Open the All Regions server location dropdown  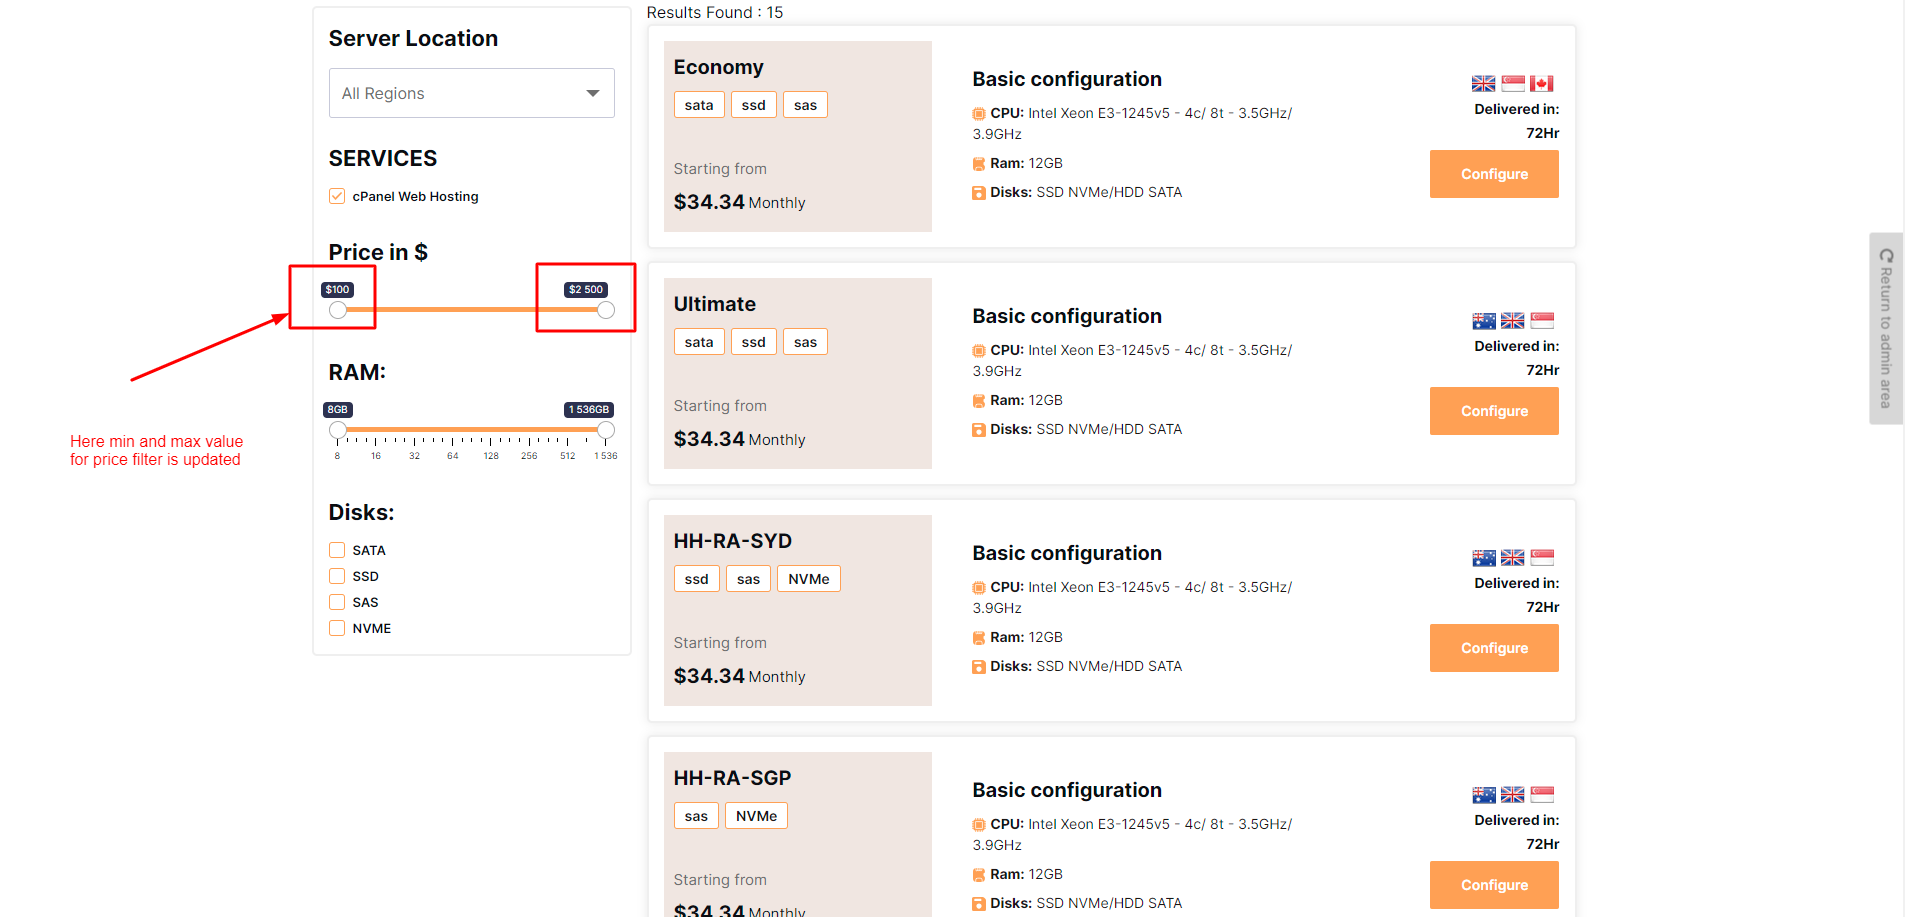[471, 93]
